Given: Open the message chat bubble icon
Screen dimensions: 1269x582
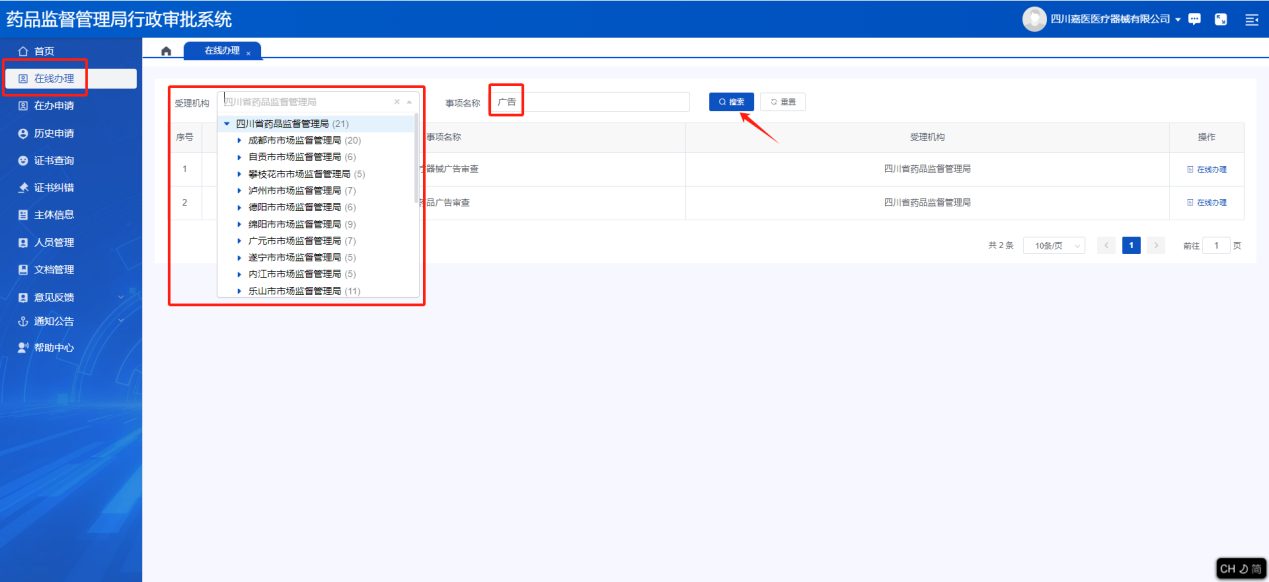Looking at the screenshot, I should (1194, 19).
